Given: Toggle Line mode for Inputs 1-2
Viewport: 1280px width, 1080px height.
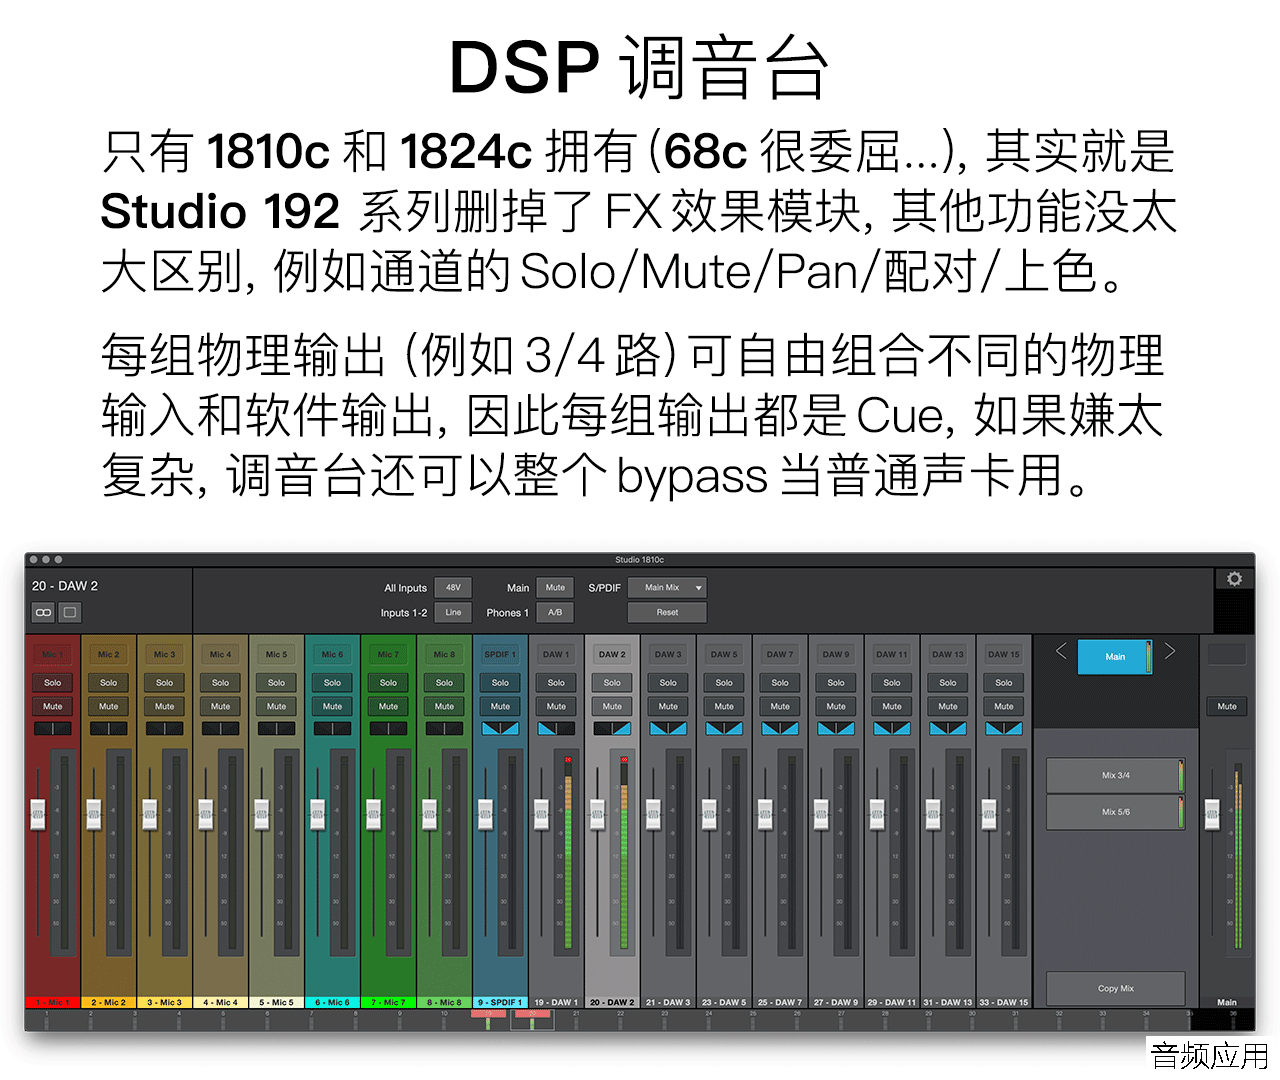Looking at the screenshot, I should (x=453, y=612).
